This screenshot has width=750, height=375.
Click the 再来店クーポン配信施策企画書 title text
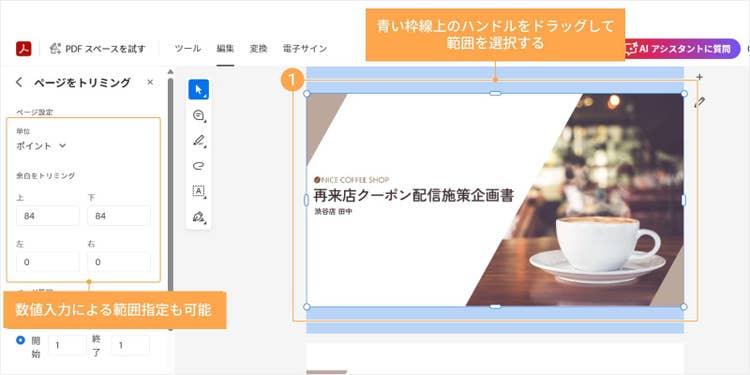(x=414, y=196)
